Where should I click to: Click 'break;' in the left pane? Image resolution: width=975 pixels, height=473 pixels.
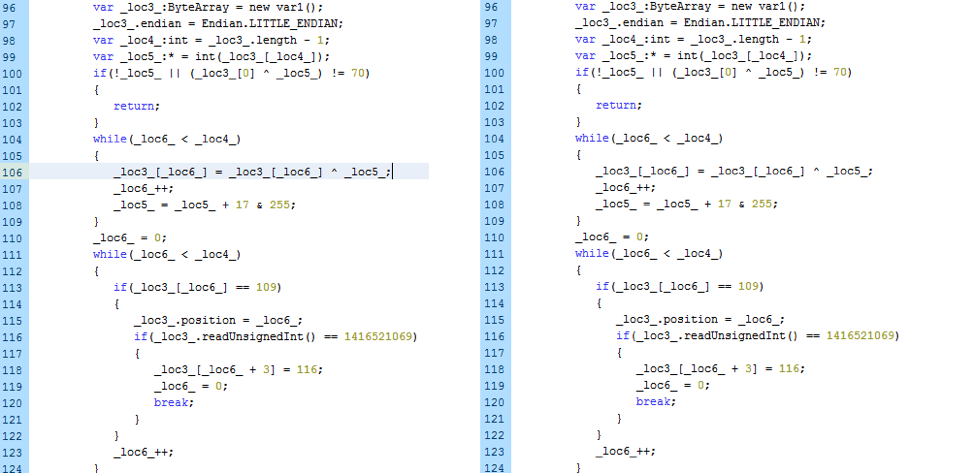click(174, 402)
